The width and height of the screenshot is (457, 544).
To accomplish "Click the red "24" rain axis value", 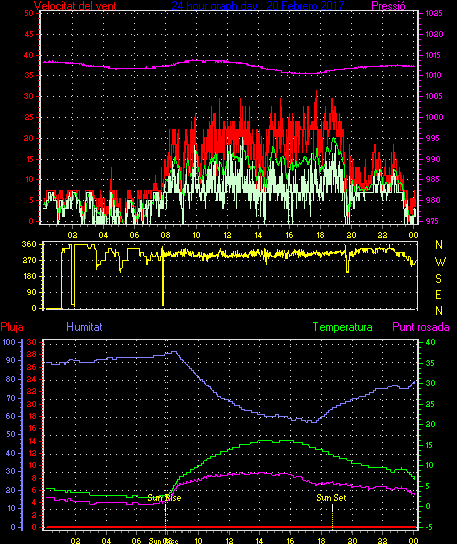I will point(32,379).
